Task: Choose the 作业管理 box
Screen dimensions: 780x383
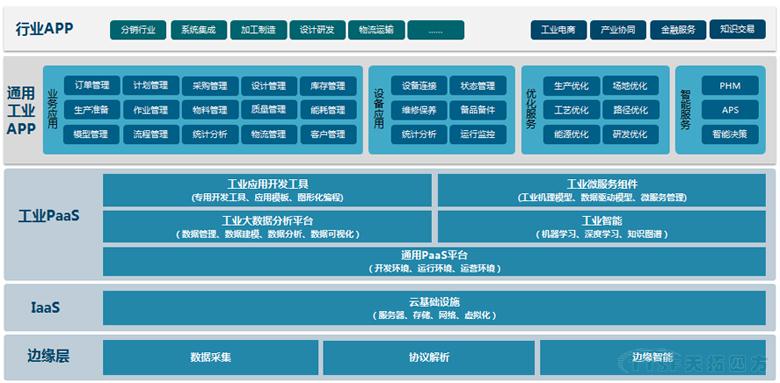Action: coord(151,109)
